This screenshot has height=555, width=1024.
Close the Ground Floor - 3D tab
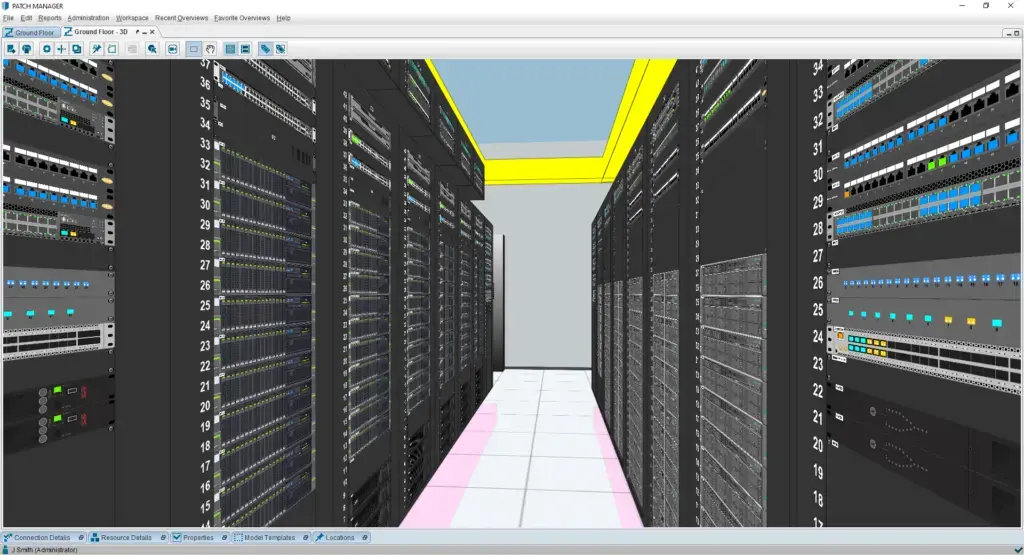click(152, 32)
